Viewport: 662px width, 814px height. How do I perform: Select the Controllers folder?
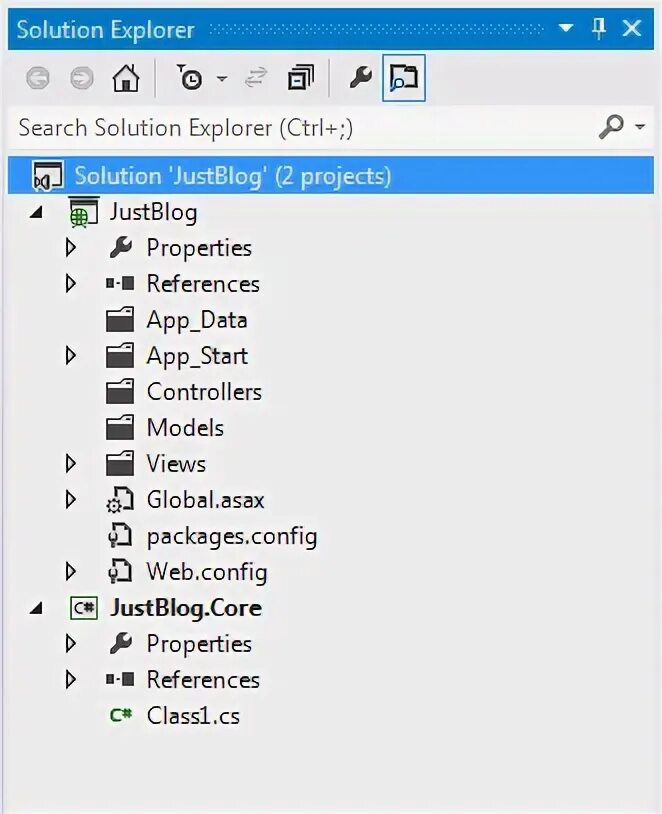tap(203, 392)
